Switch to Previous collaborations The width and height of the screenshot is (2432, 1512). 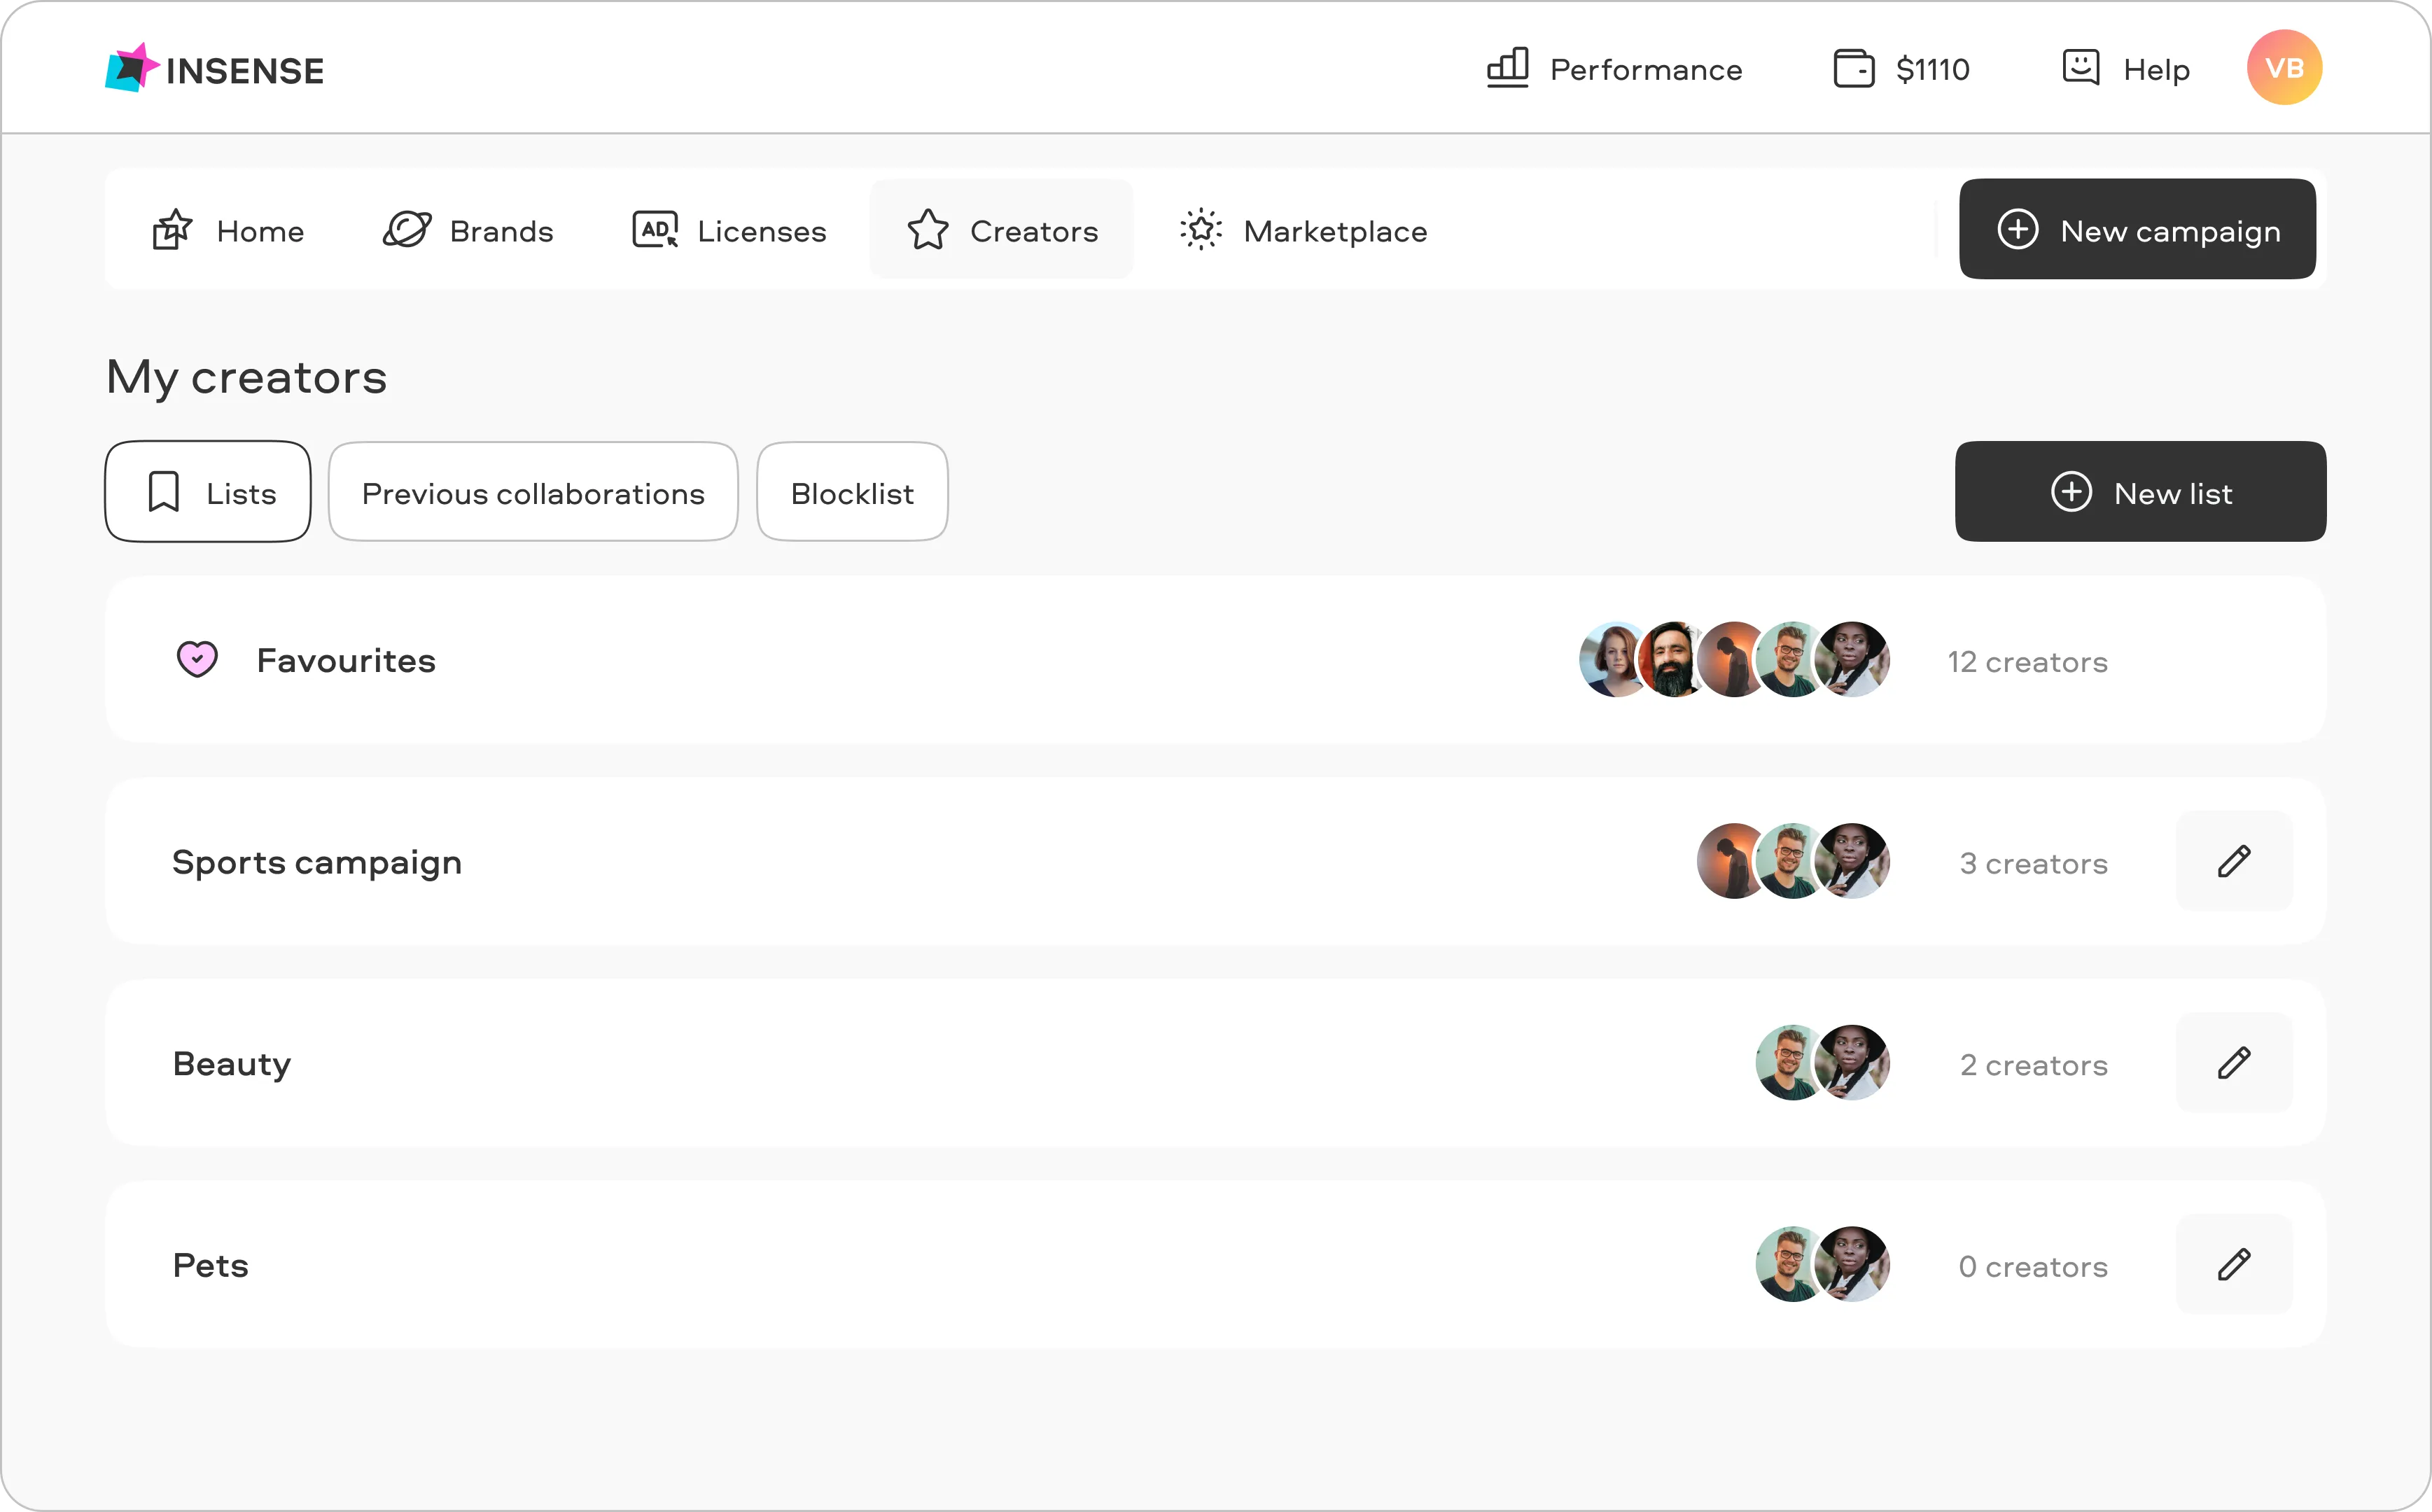[x=532, y=491]
